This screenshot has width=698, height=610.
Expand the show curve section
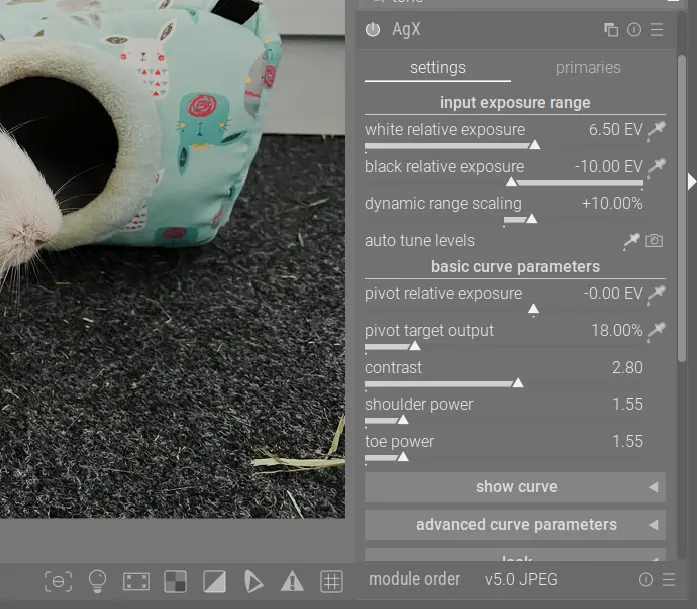515,487
